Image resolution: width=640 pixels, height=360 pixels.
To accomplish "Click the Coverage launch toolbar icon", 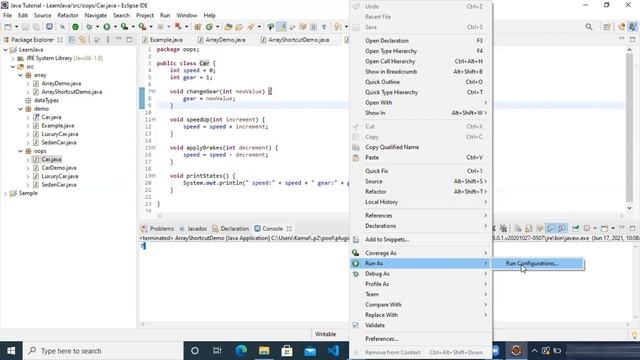I will pos(124,27).
